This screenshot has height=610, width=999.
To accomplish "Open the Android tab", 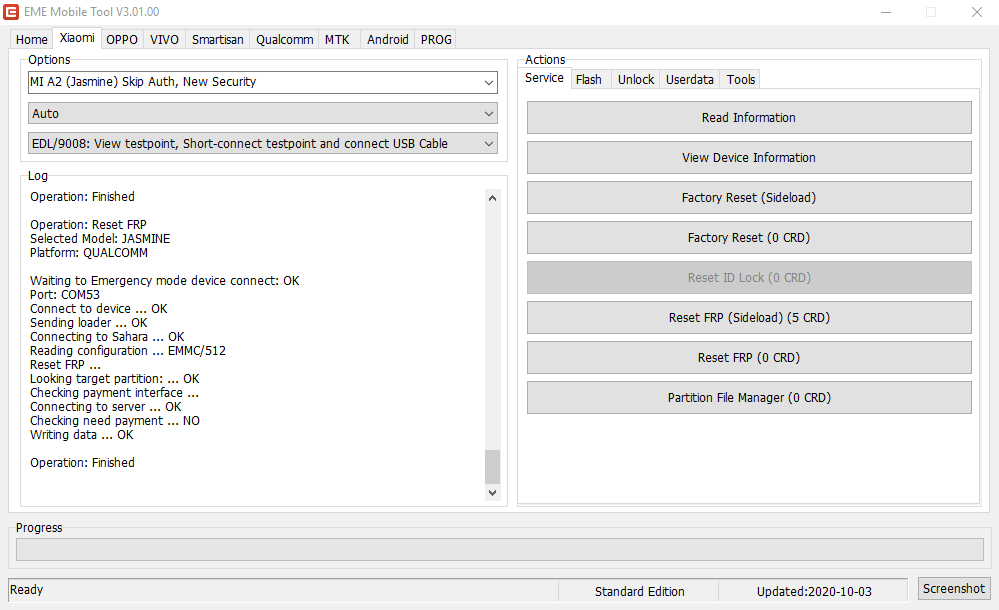I will pos(387,40).
